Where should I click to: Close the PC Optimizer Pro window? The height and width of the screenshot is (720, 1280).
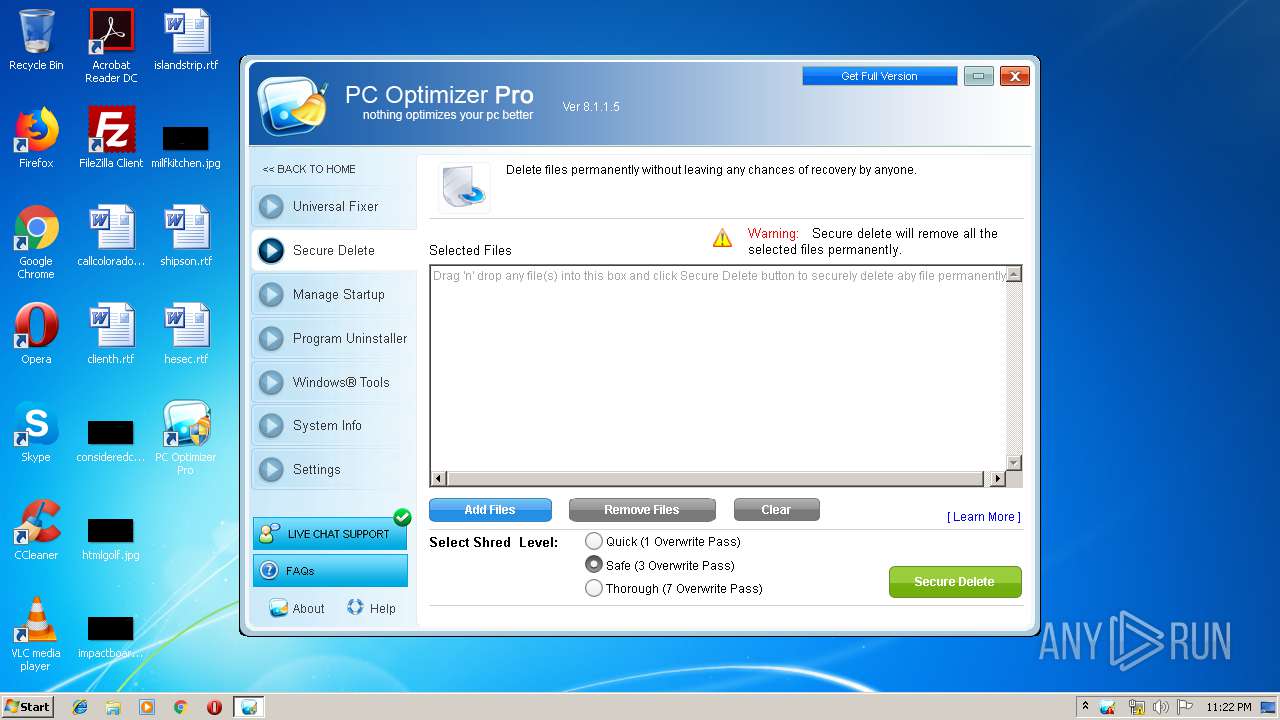pyautogui.click(x=1015, y=76)
